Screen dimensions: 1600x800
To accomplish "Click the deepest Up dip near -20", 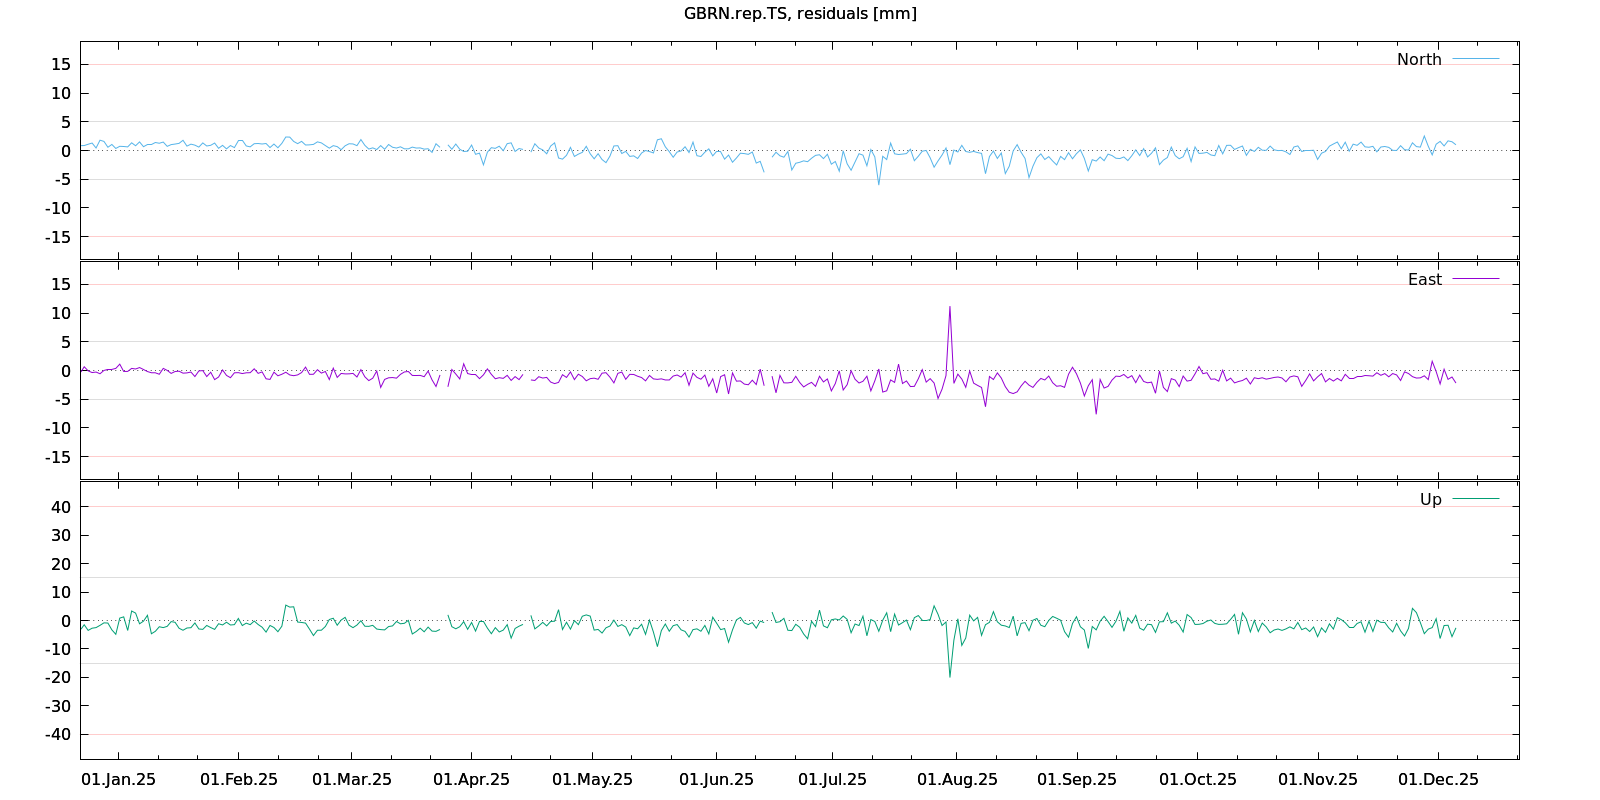I will pos(950,676).
